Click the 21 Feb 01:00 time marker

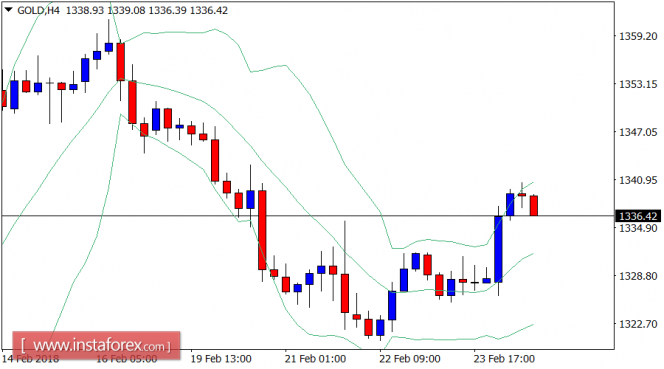click(315, 359)
